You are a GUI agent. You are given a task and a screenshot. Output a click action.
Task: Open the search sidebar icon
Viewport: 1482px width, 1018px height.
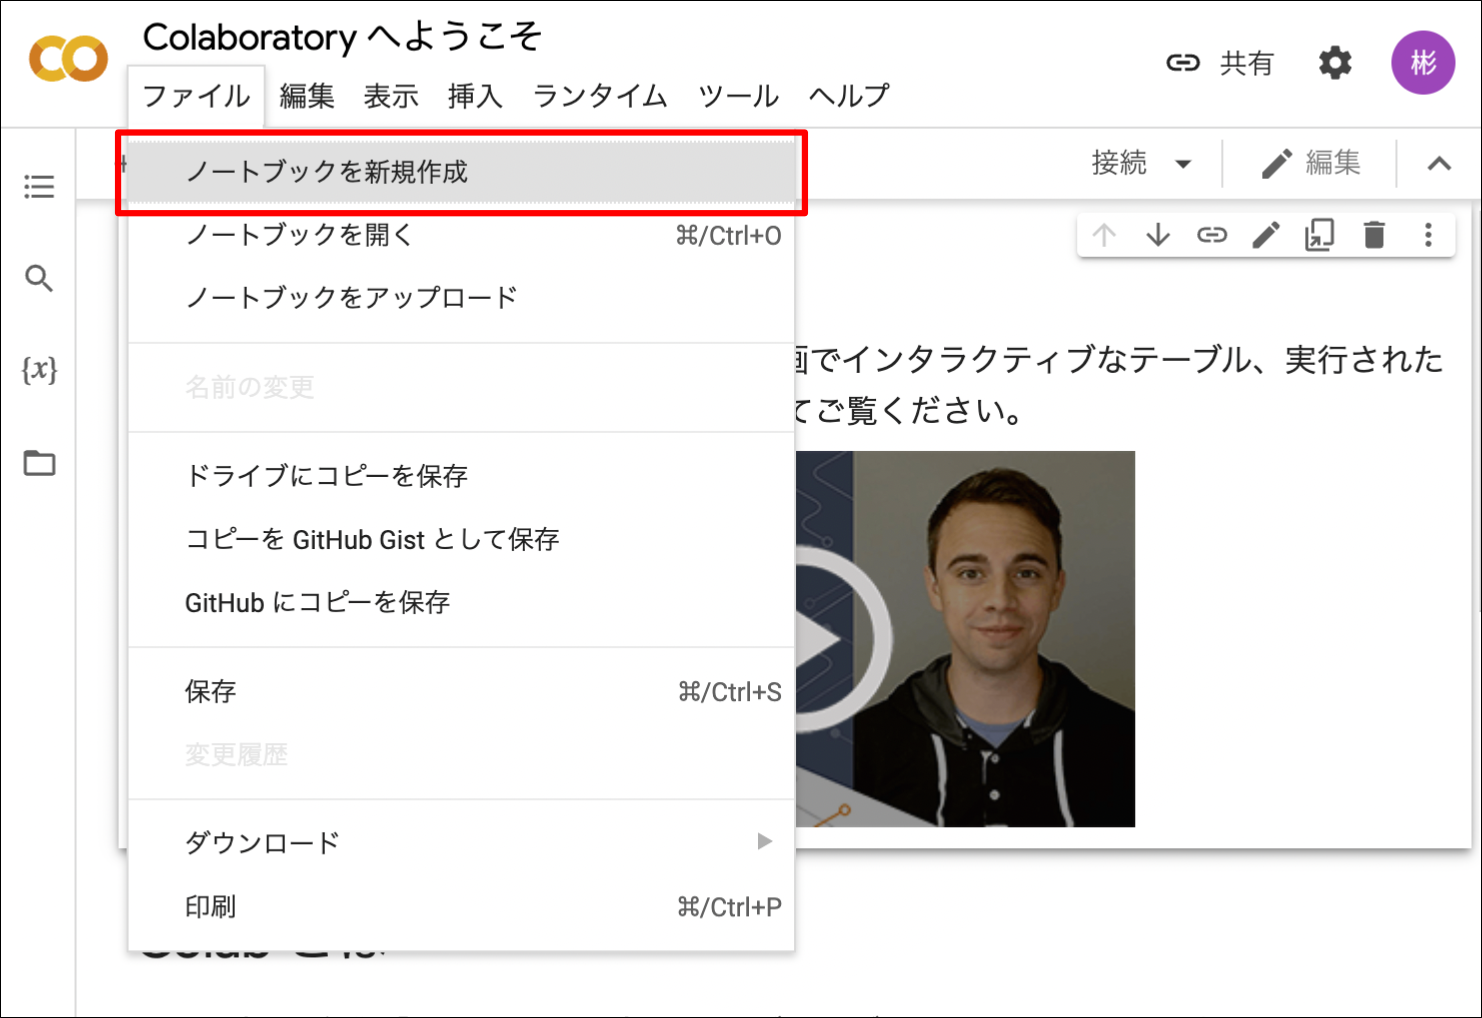point(39,278)
